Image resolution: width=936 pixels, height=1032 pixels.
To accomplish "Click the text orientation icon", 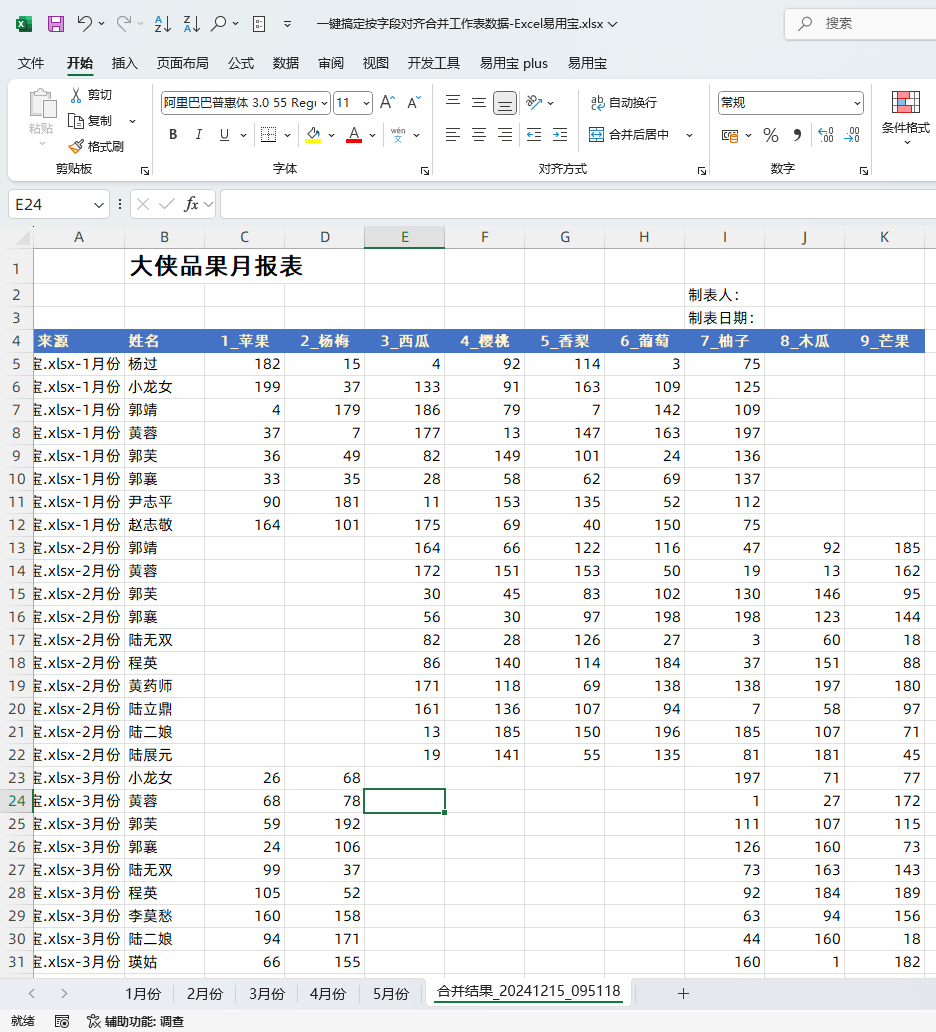I will 534,102.
